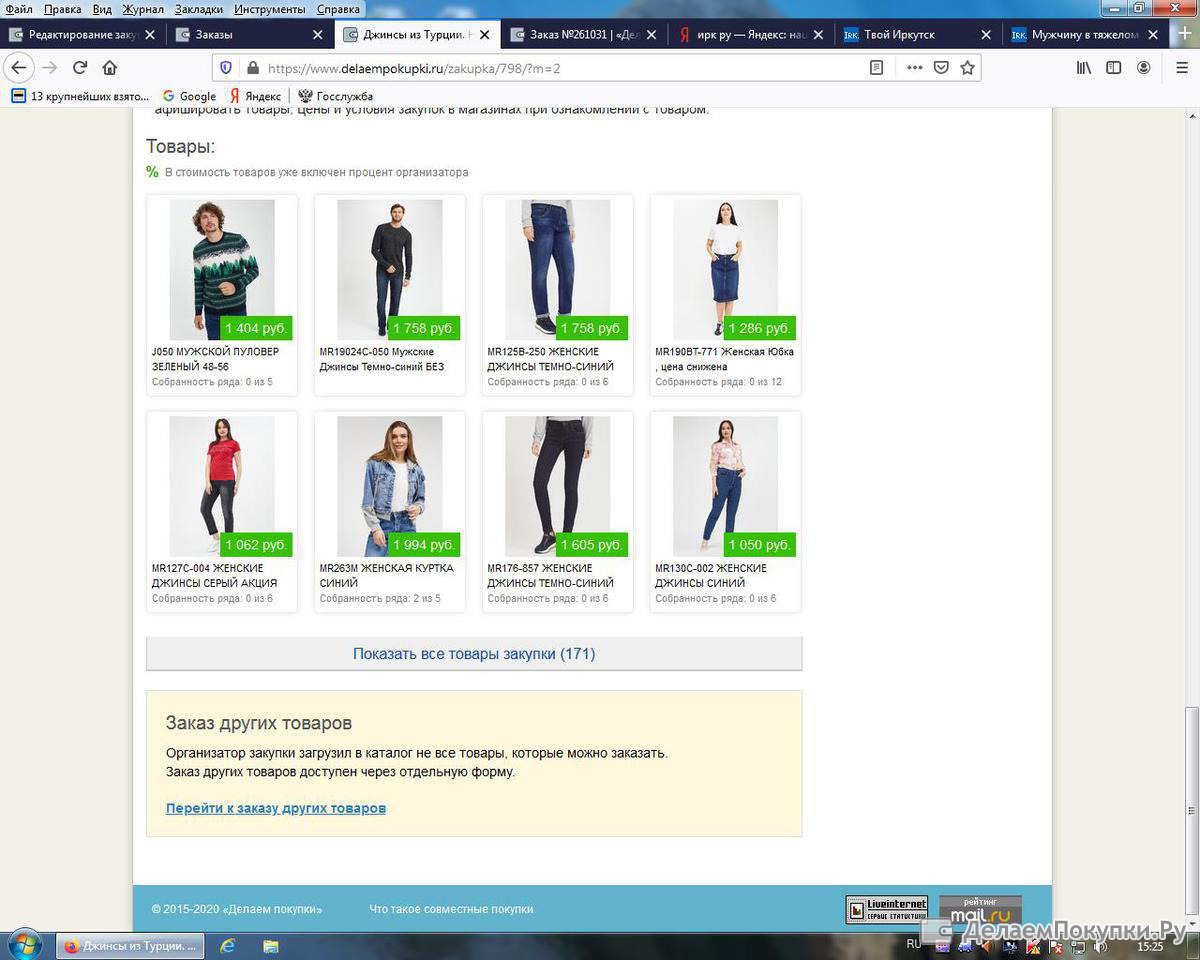Click the browser forward arrow
The height and width of the screenshot is (960, 1200).
50,68
